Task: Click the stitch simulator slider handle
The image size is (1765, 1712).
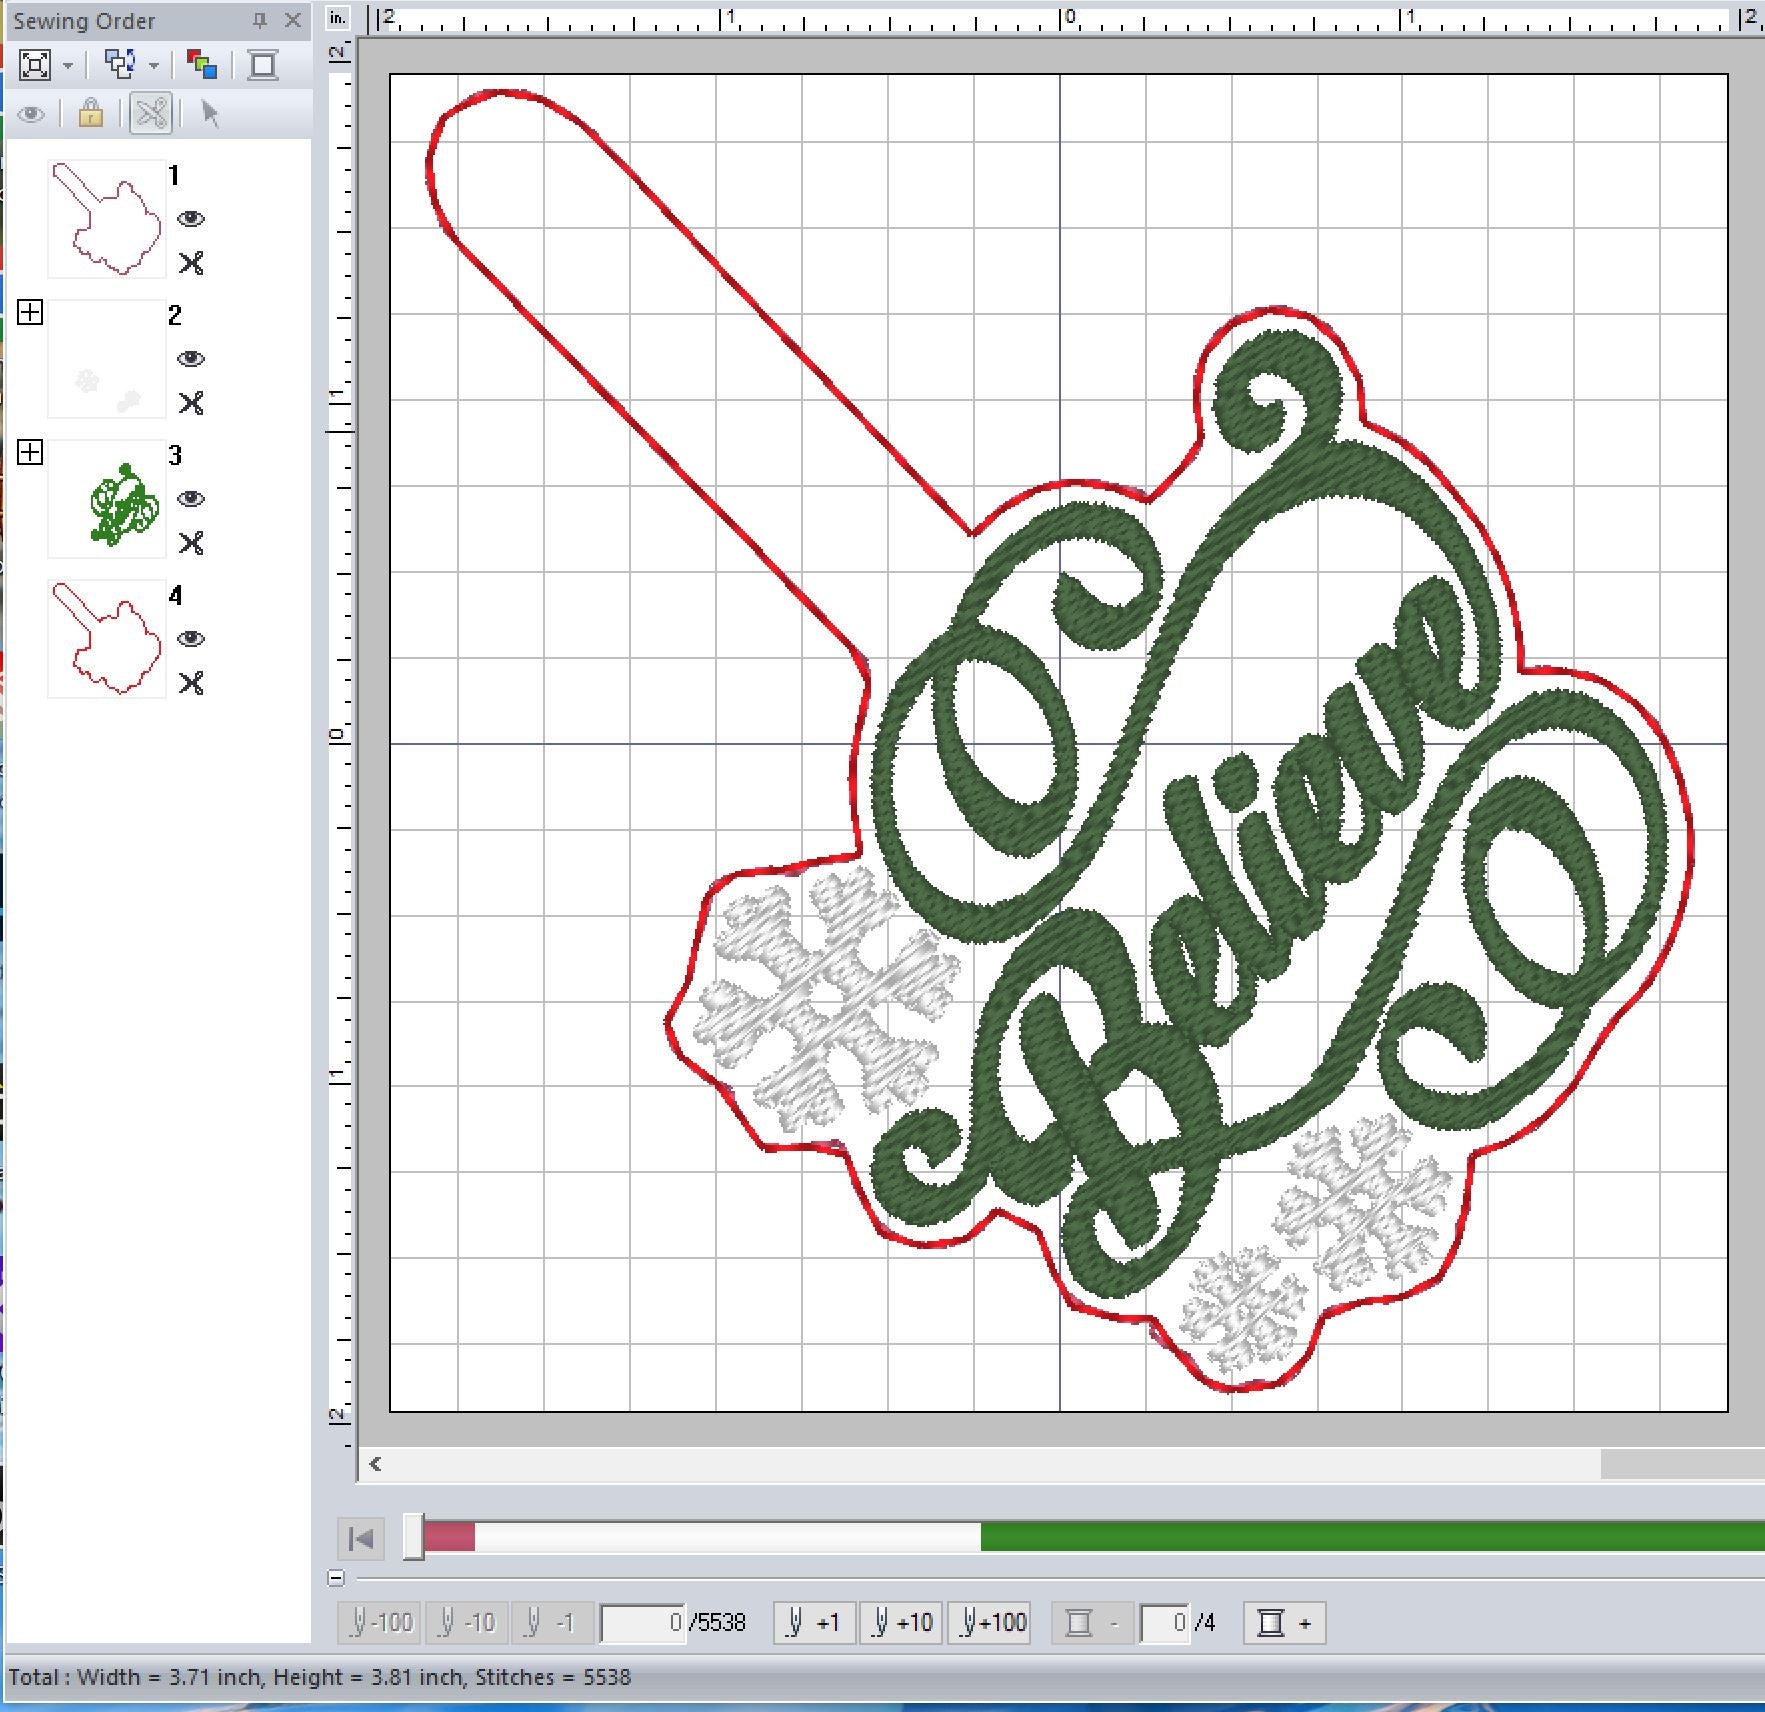Action: click(413, 1537)
